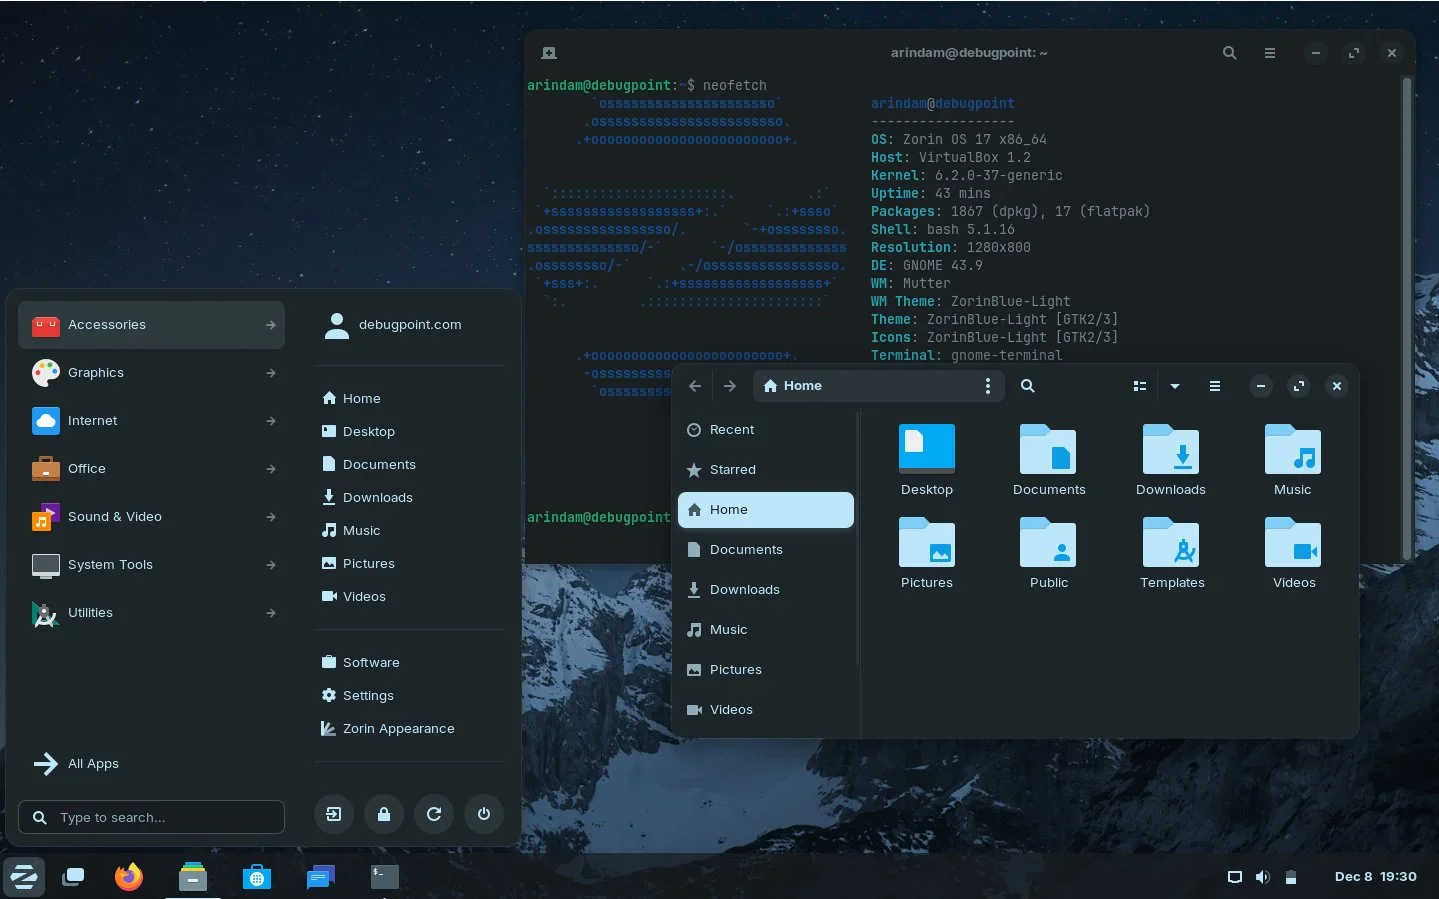Open the terminal from the taskbar
Image resolution: width=1439 pixels, height=899 pixels.
coord(384,877)
